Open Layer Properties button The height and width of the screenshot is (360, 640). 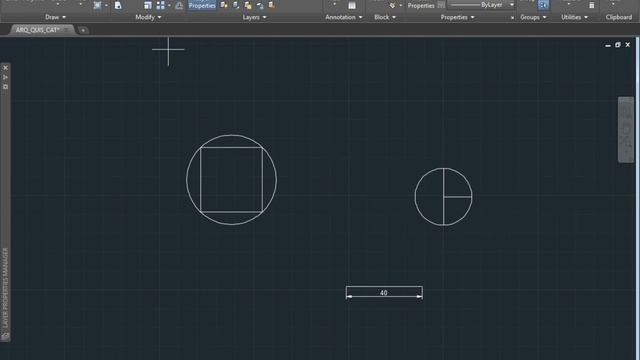[202, 5]
